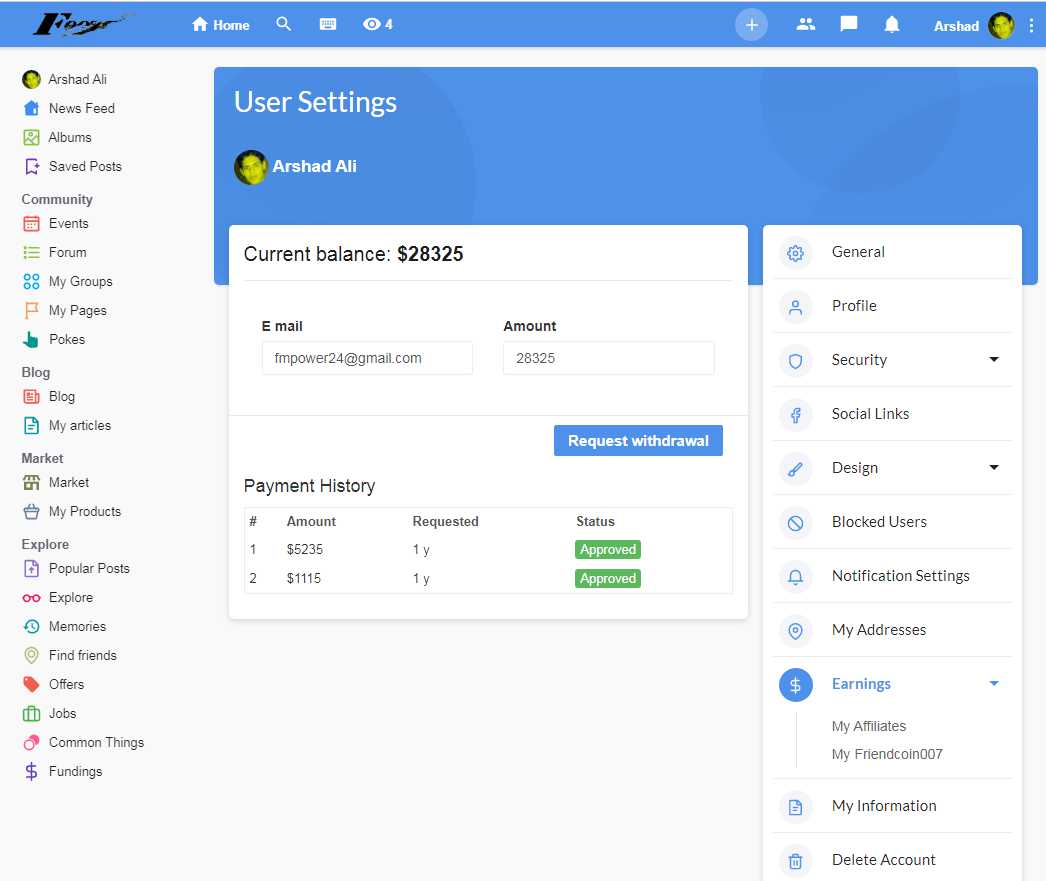Click the $1115 amount cell
The image size is (1046, 881).
(x=304, y=578)
